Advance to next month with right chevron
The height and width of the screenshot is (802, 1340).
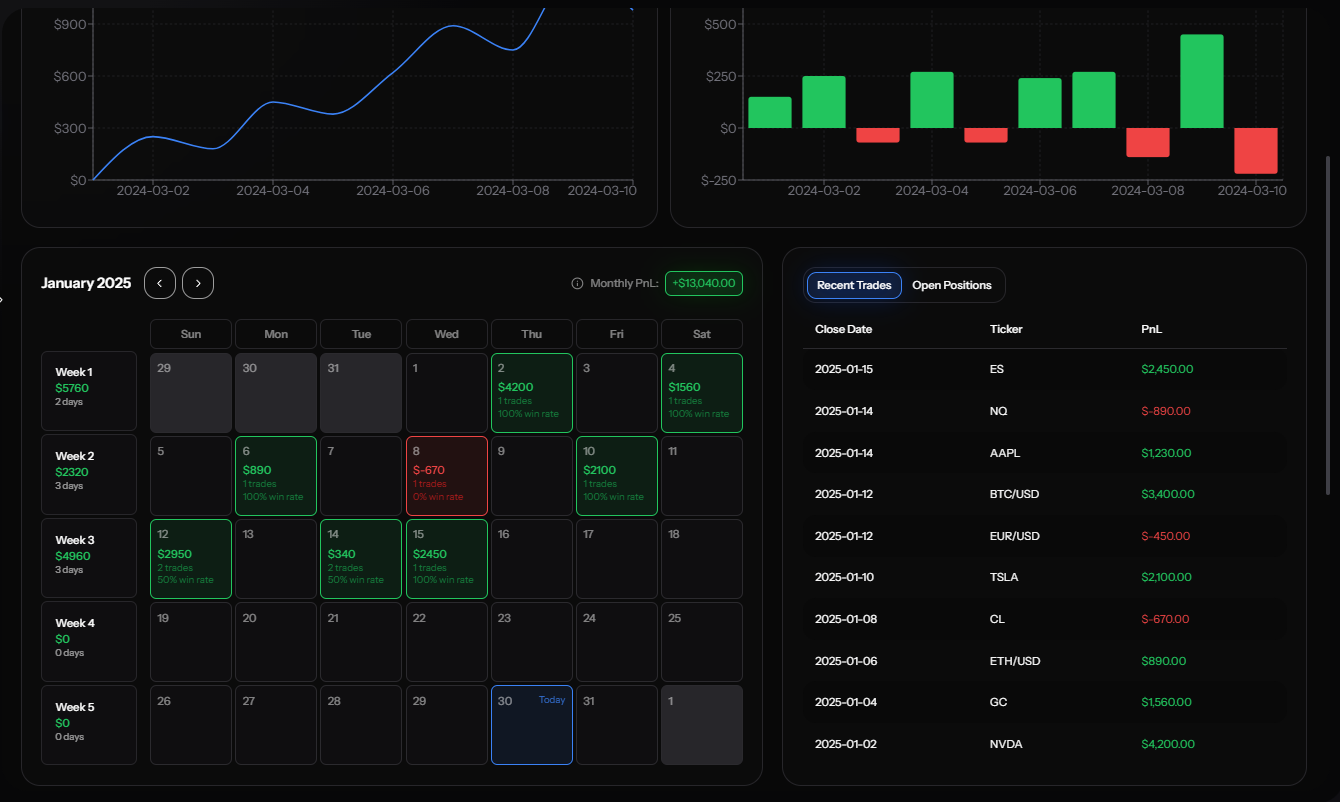[198, 283]
